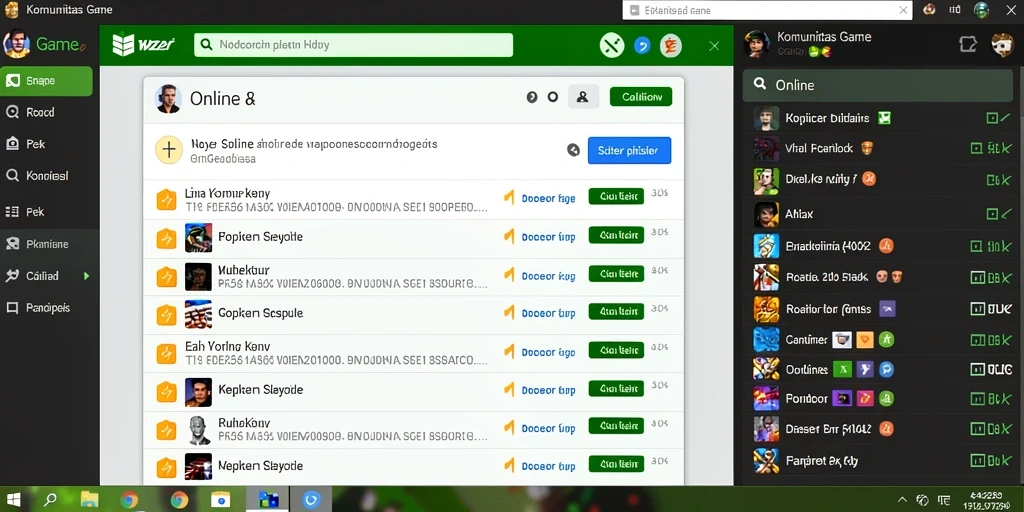Click the Calliow green button
The height and width of the screenshot is (512, 1024).
coord(641,97)
